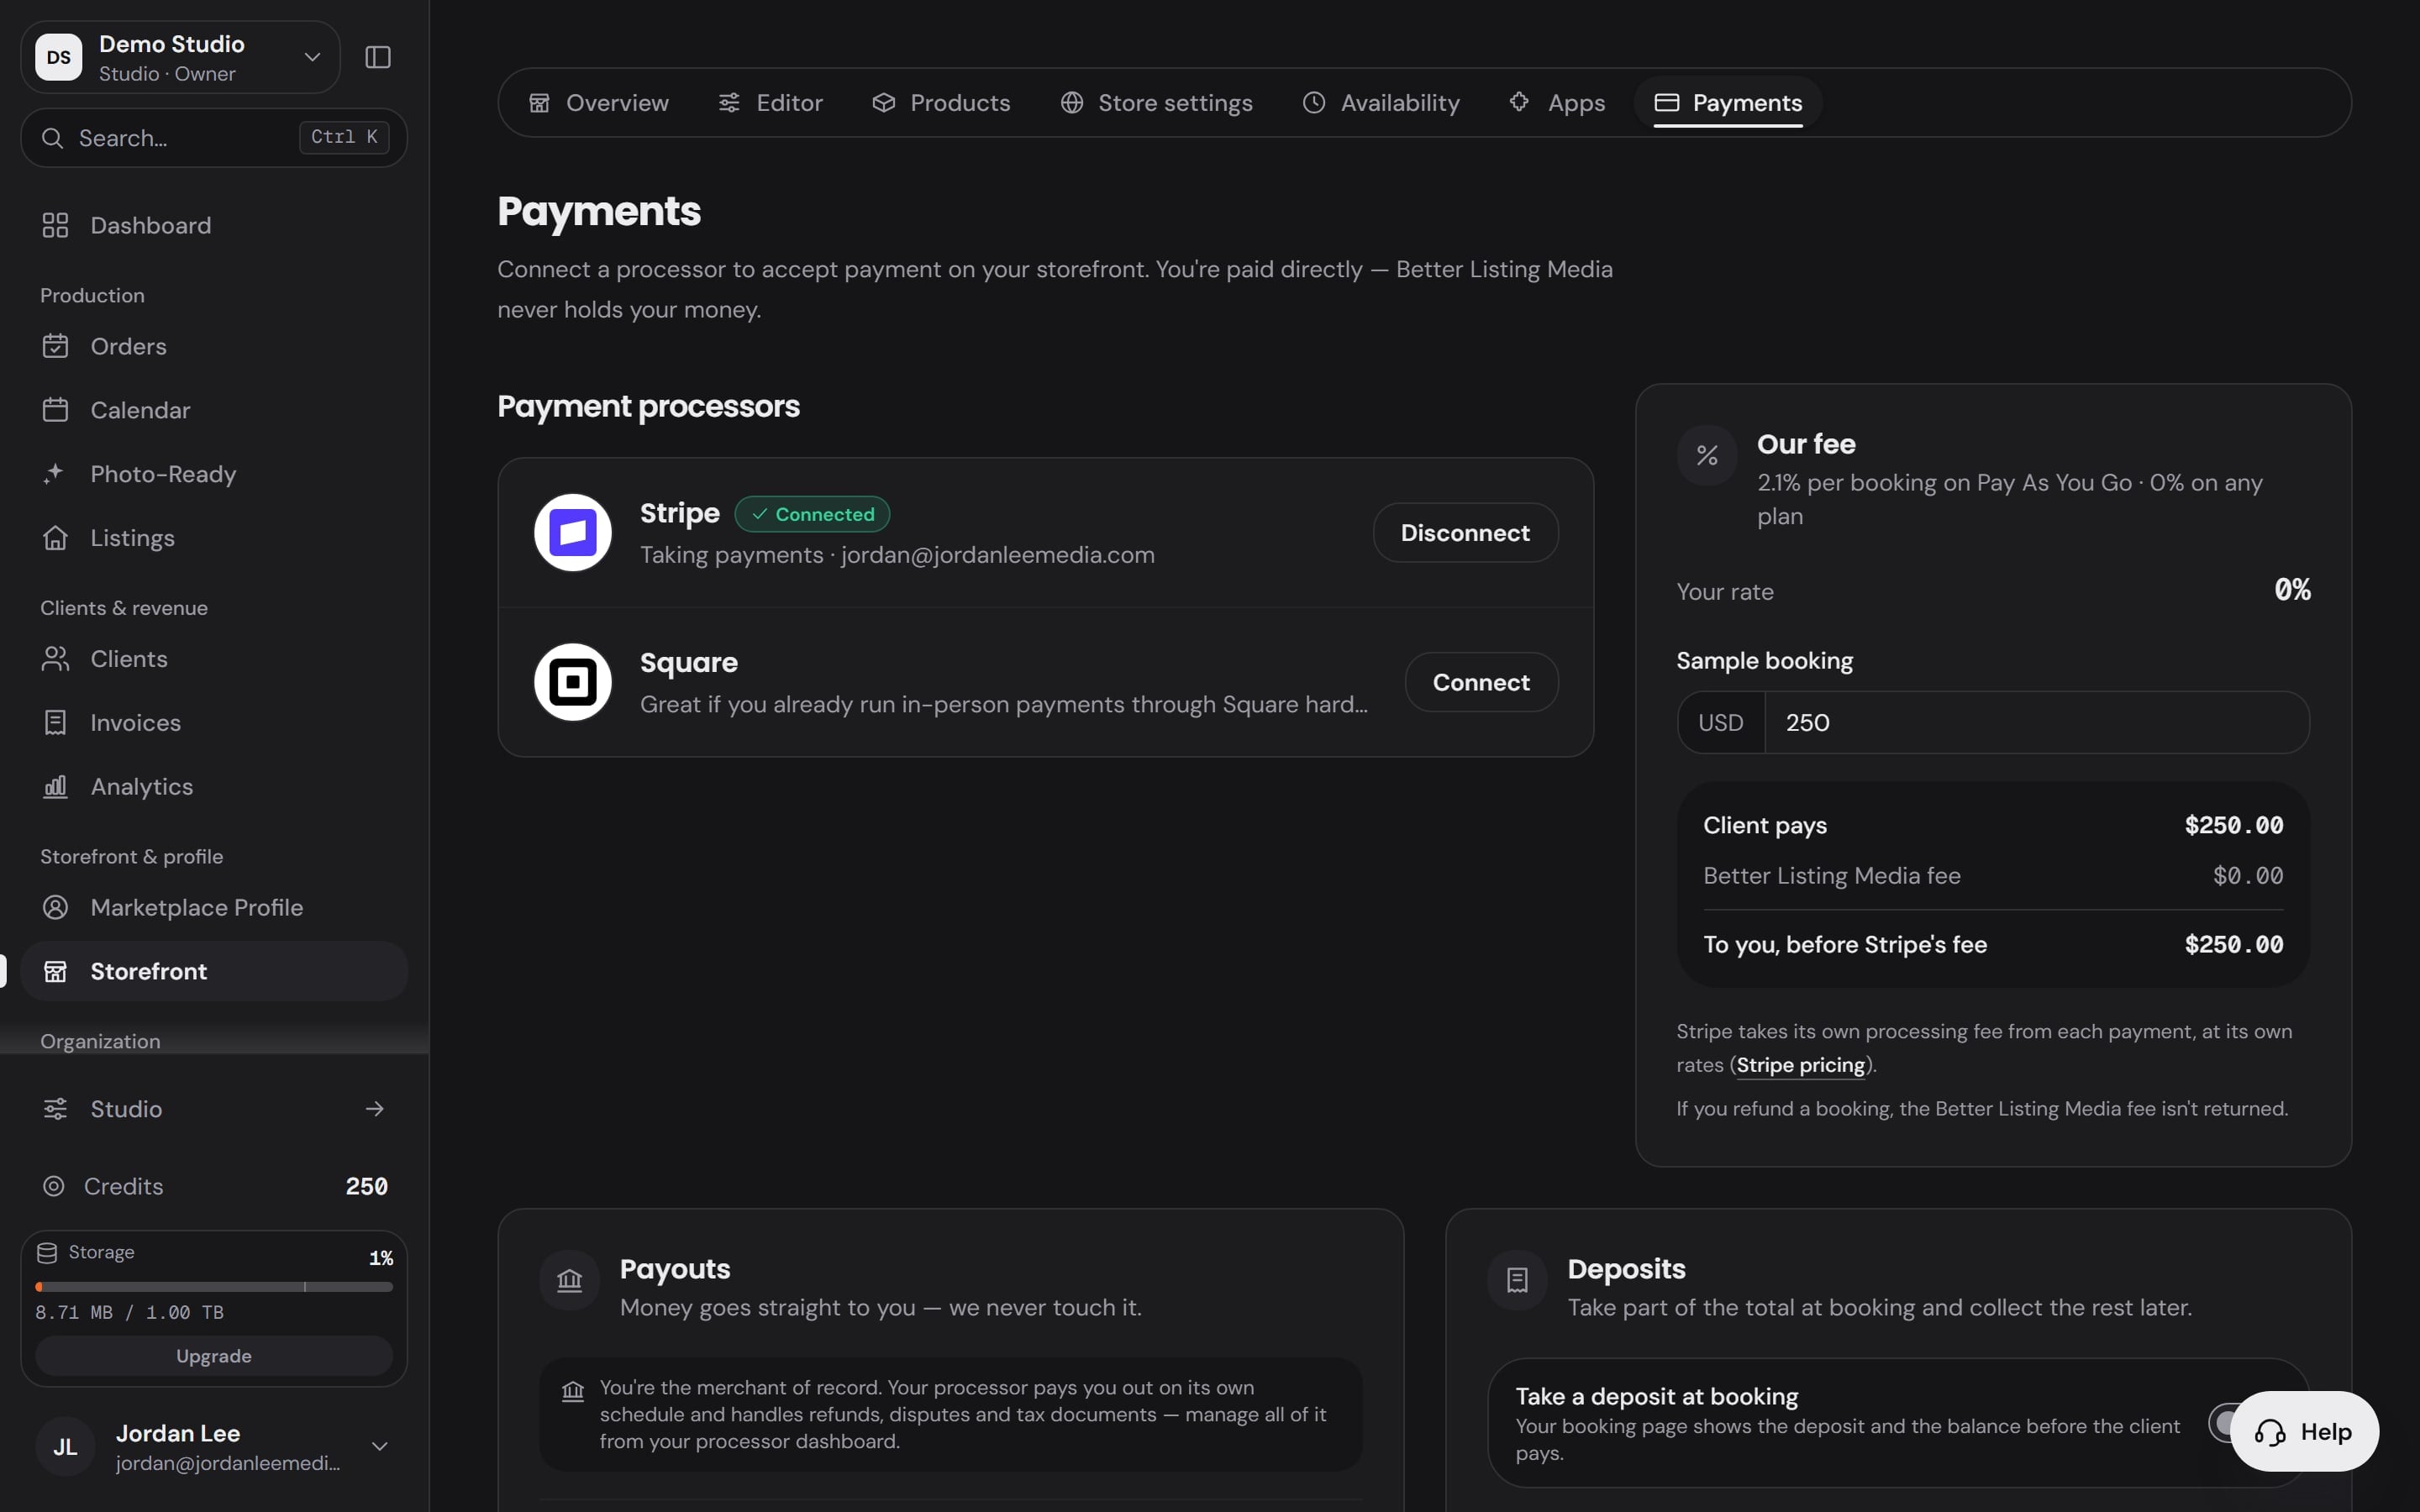Focus the Search field

point(214,138)
